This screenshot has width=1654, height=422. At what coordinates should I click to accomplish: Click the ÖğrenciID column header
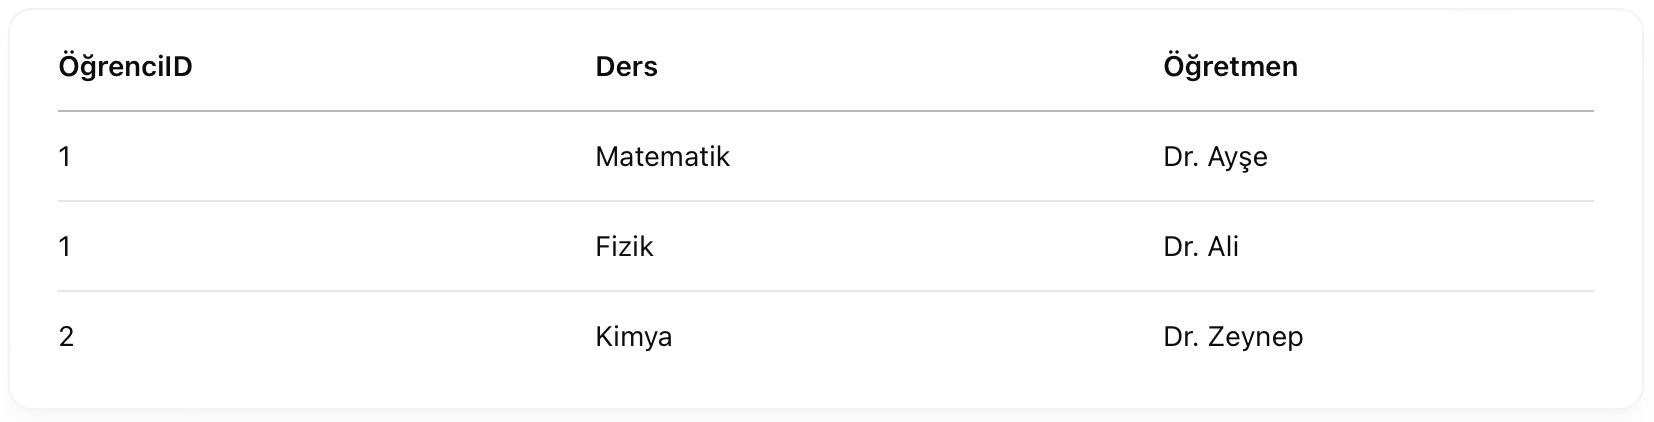125,67
